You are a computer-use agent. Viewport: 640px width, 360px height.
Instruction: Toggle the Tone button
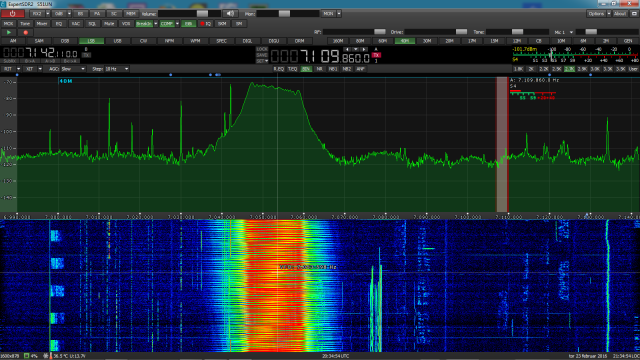(x=25, y=24)
